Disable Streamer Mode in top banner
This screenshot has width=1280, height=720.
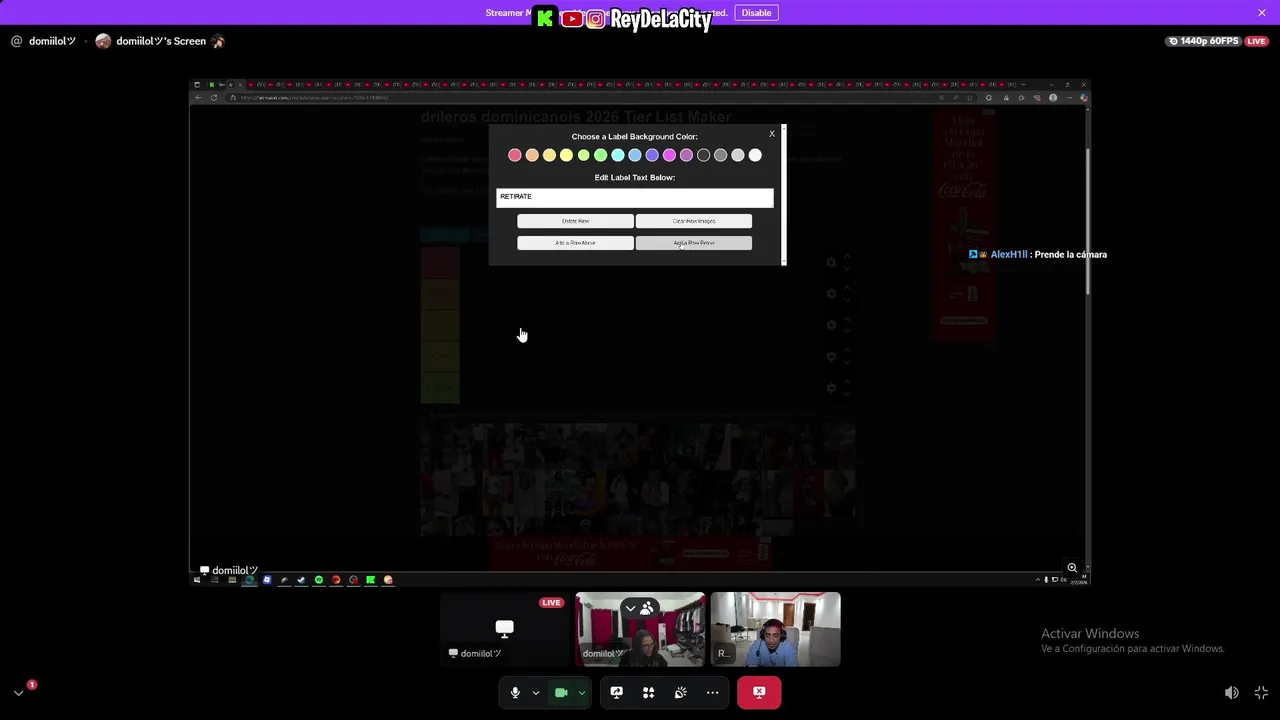click(756, 13)
